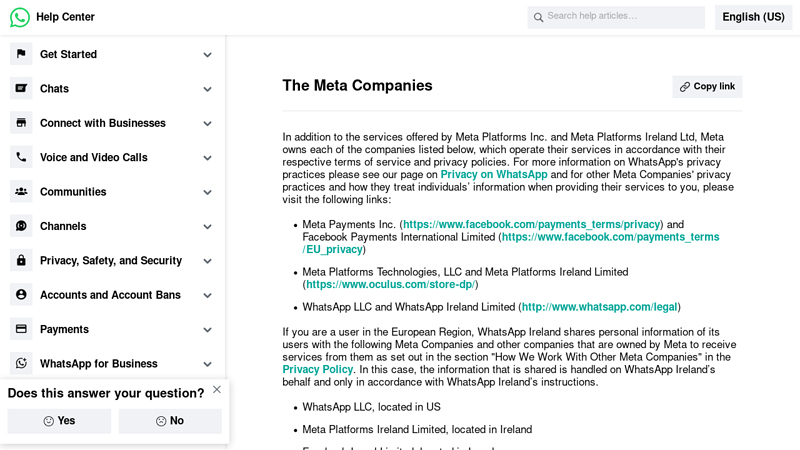This screenshot has width=800, height=450.
Task: Click the Privacy, Safety, and Security lock icon
Action: pyautogui.click(x=21, y=260)
